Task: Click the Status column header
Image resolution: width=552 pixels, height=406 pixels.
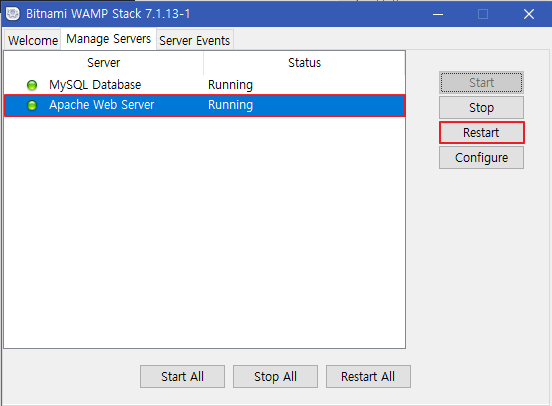Action: [305, 63]
